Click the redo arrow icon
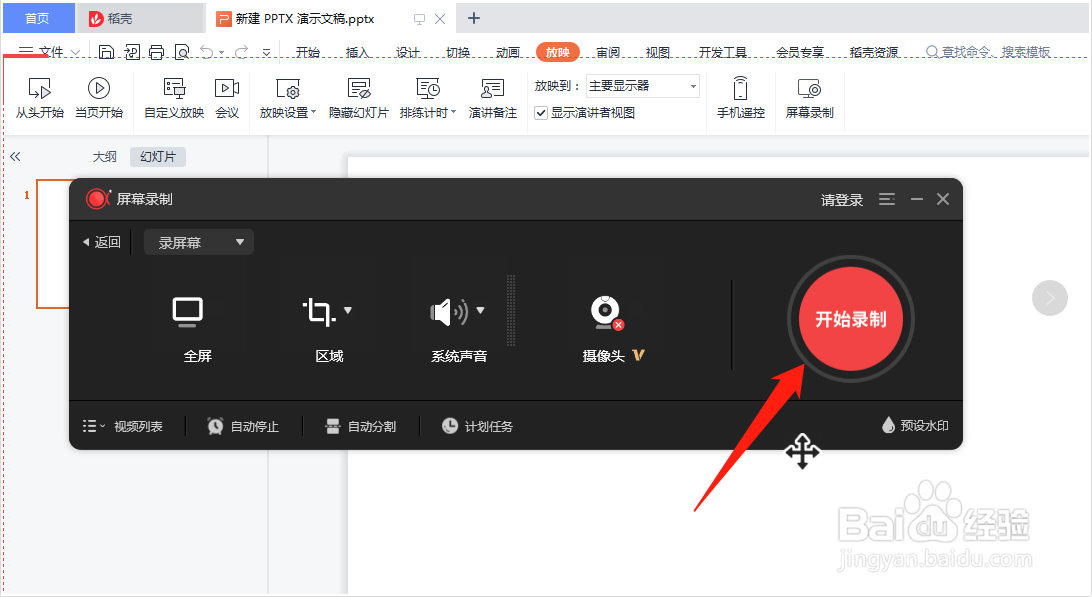Viewport: 1092px width, 597px height. 242,52
